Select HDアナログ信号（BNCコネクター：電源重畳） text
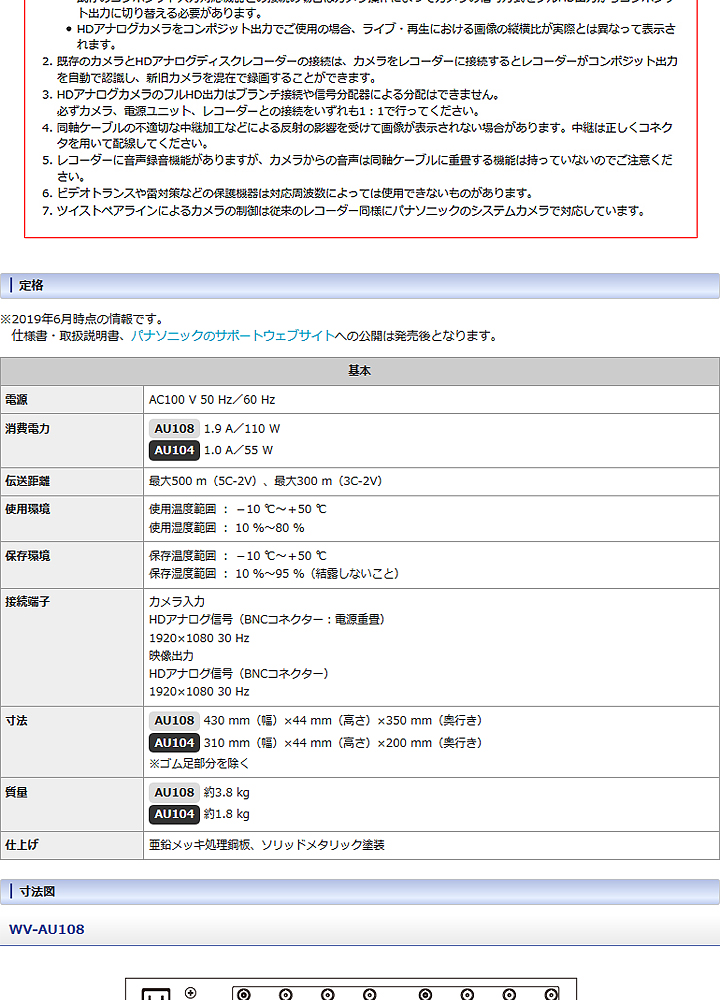 pos(268,619)
